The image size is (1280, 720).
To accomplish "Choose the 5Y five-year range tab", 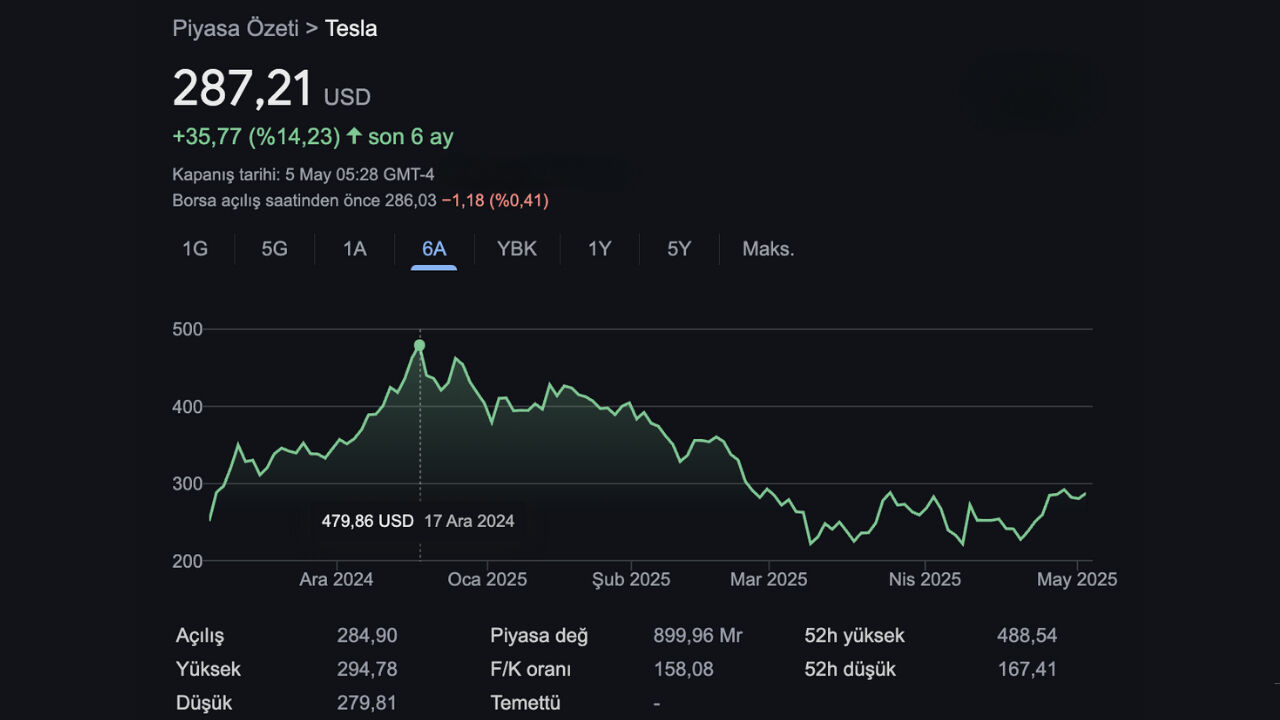I will click(679, 249).
